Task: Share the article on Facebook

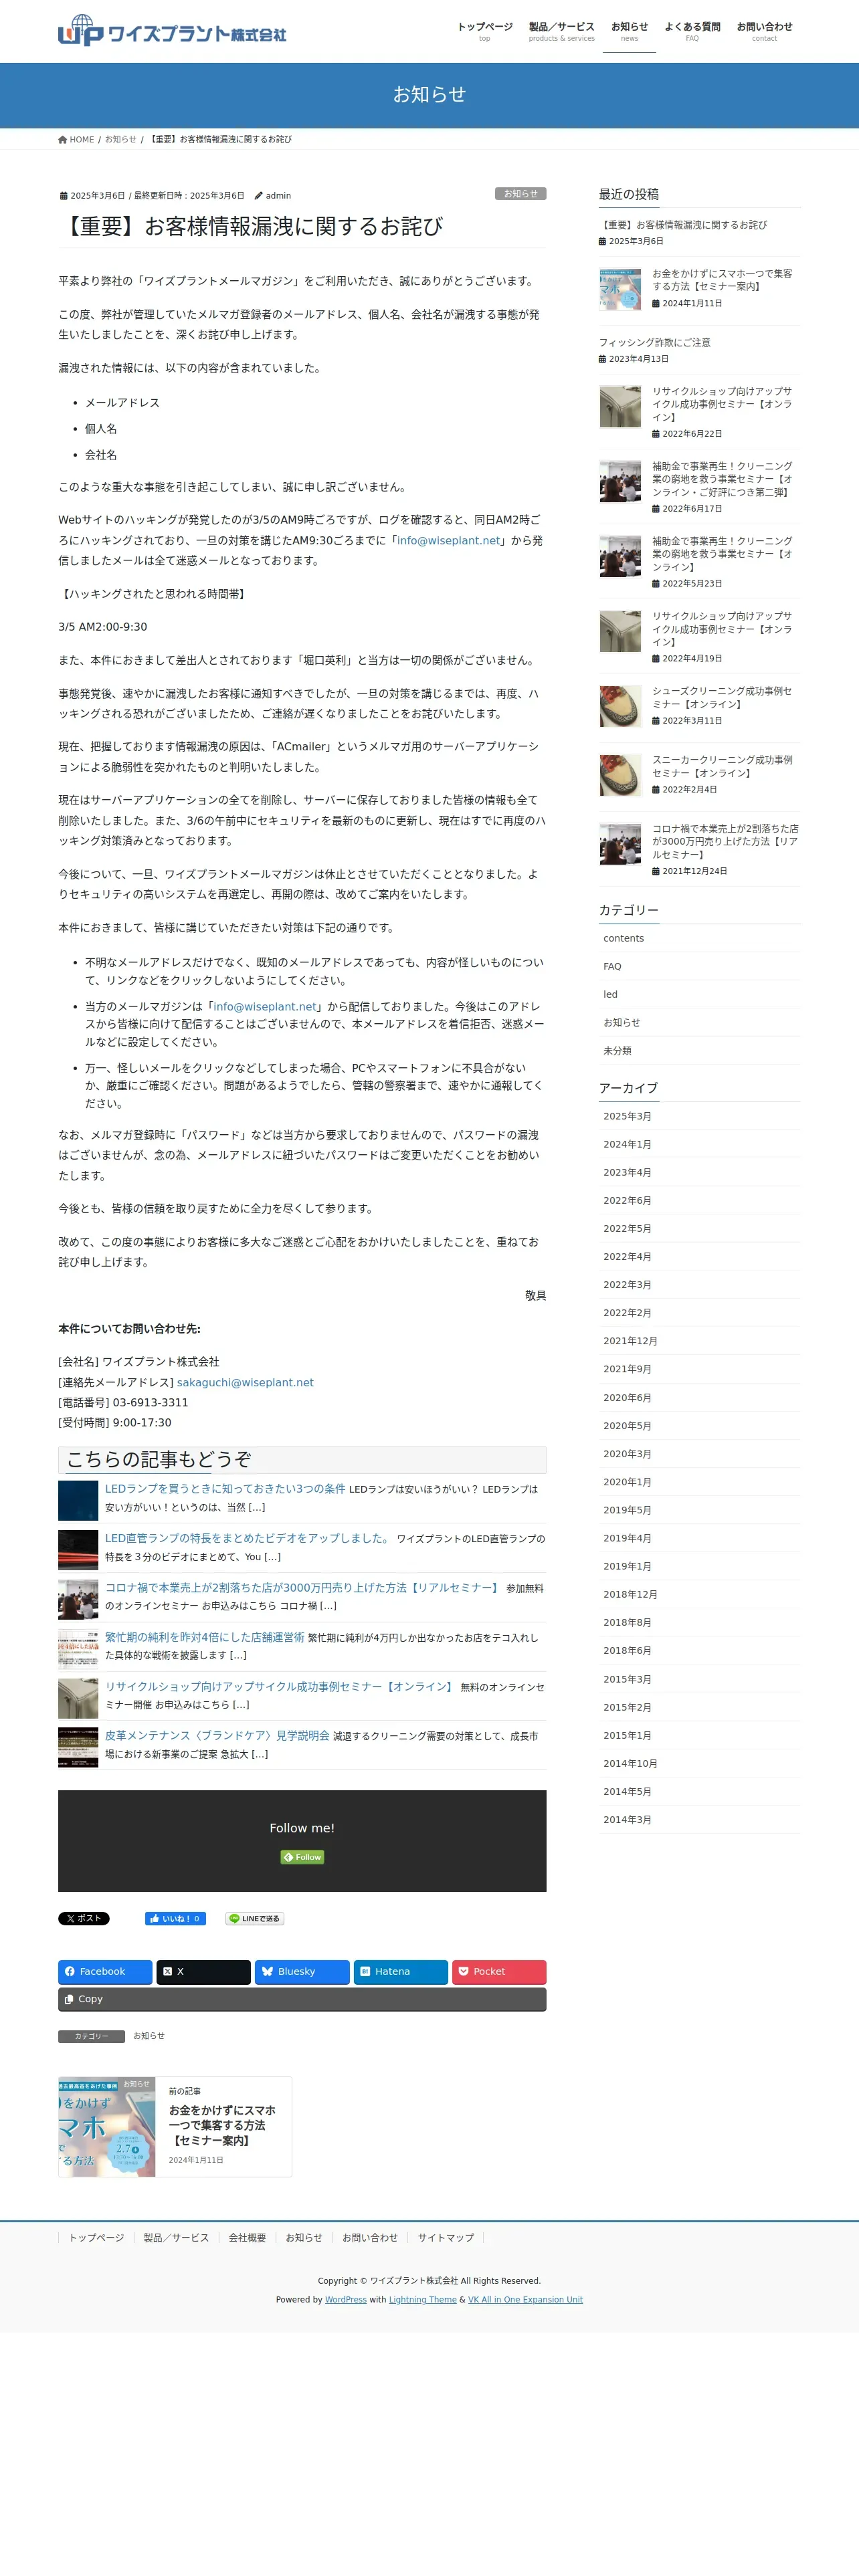Action: (x=105, y=1971)
